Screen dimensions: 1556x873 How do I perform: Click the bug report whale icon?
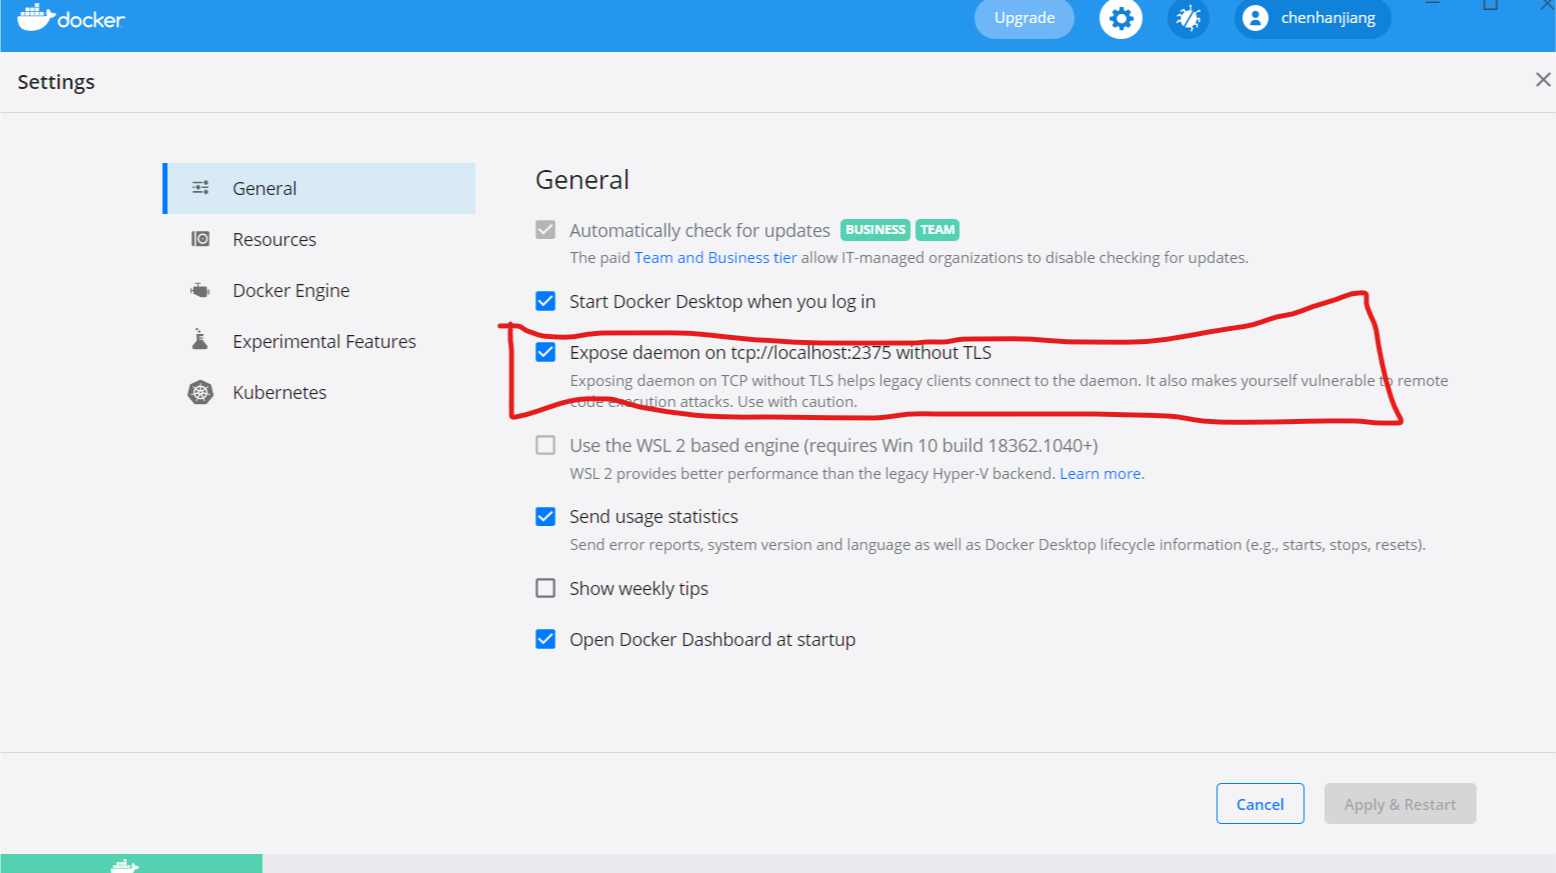pos(1188,18)
